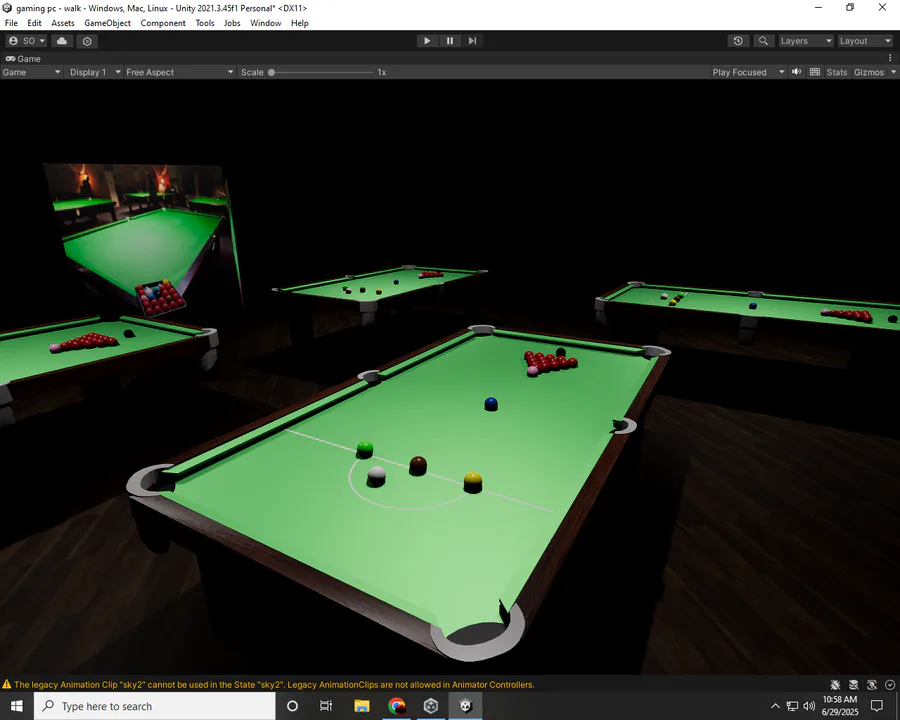Open the Help menu
900x720 pixels.
point(300,23)
